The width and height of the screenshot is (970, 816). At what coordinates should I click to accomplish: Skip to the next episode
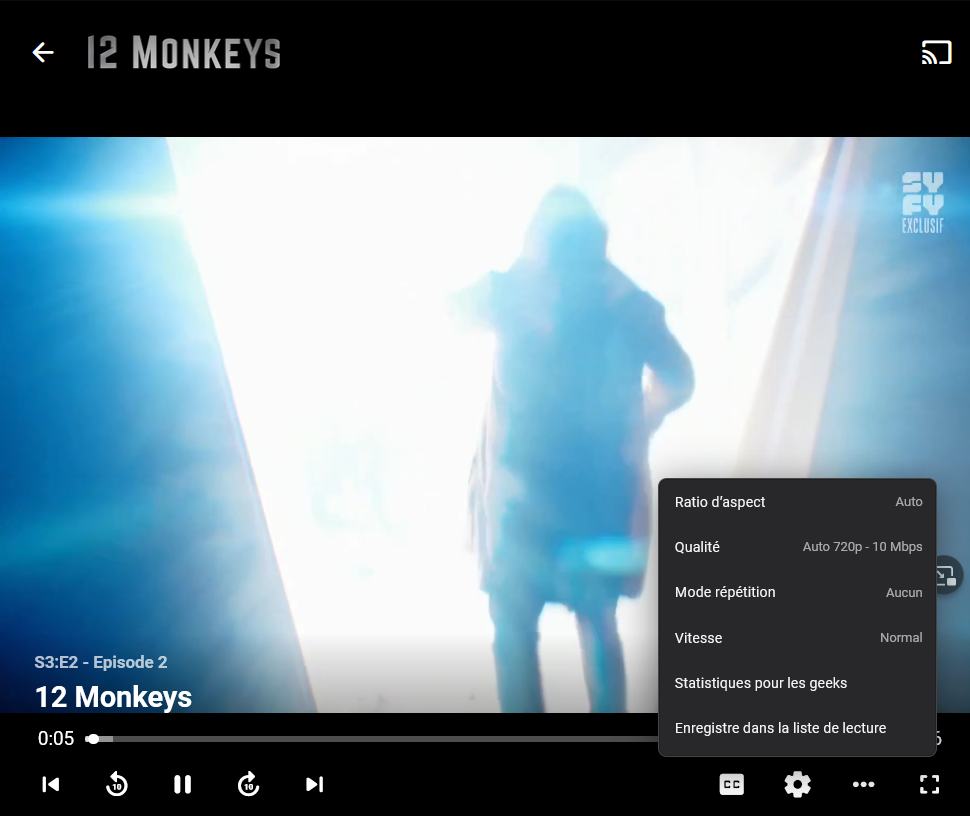[x=314, y=784]
